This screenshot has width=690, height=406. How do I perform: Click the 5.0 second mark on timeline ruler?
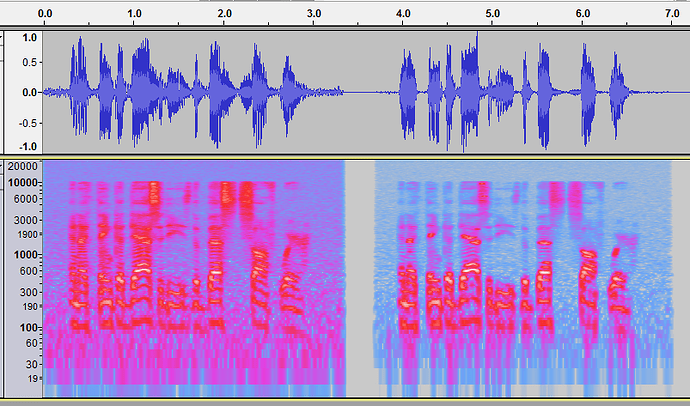pos(493,14)
